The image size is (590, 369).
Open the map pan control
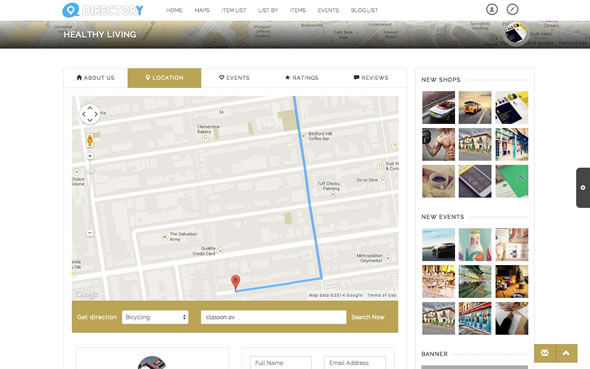pos(90,114)
